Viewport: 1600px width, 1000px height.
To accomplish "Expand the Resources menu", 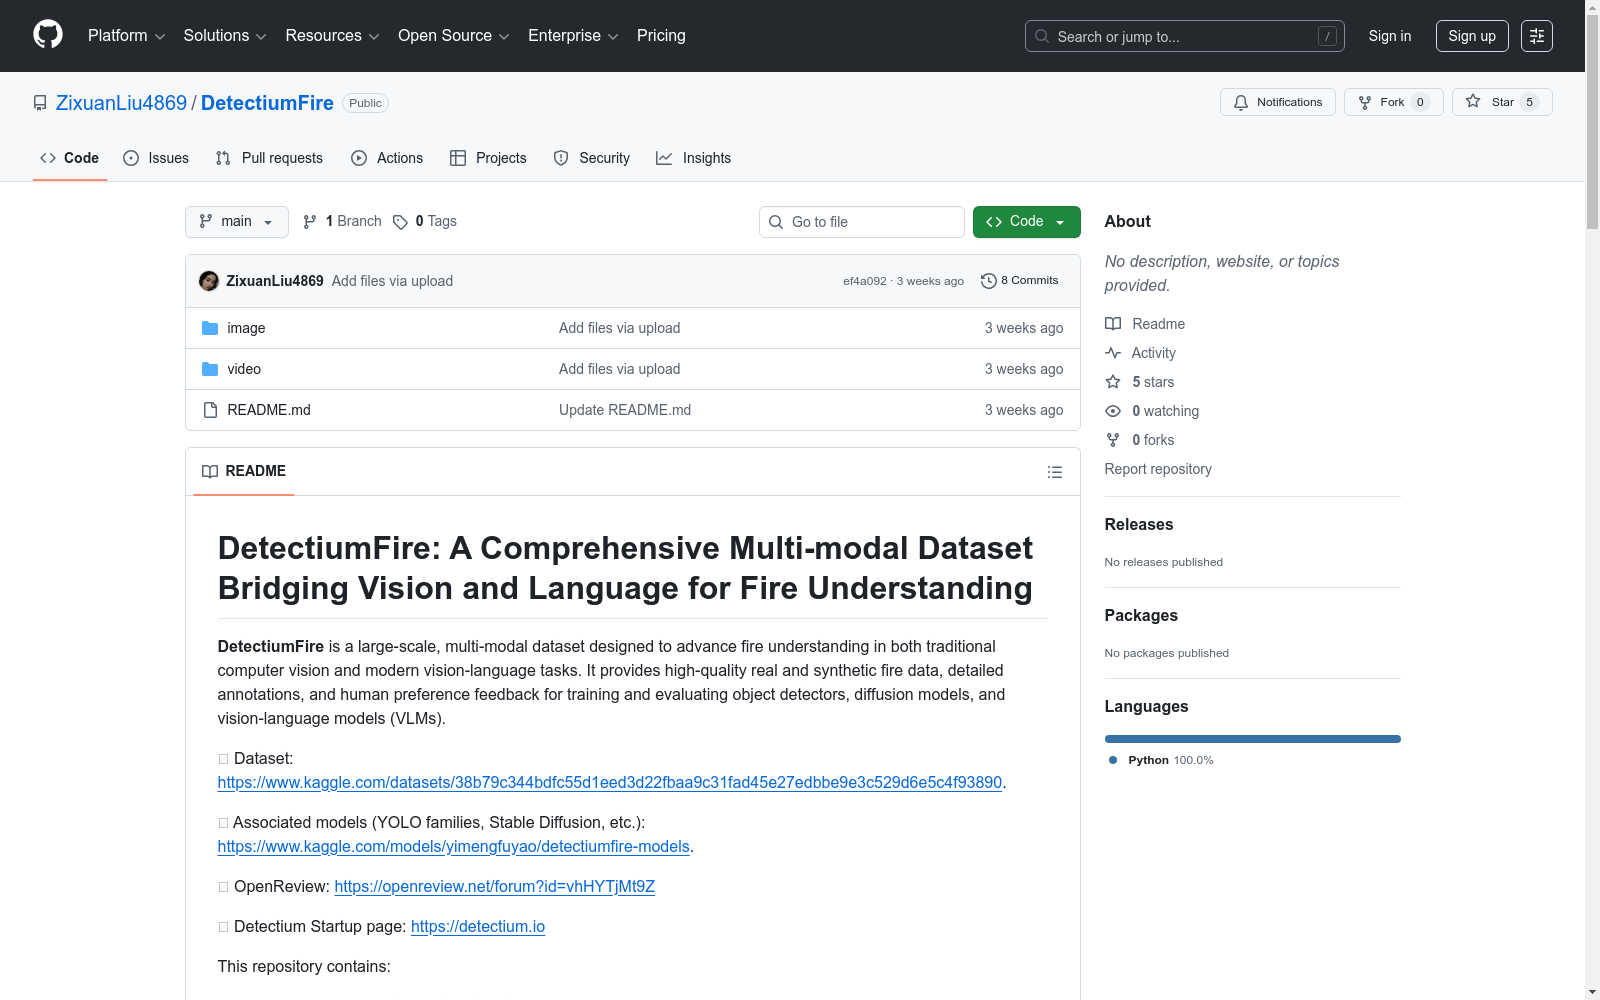I will pyautogui.click(x=332, y=36).
